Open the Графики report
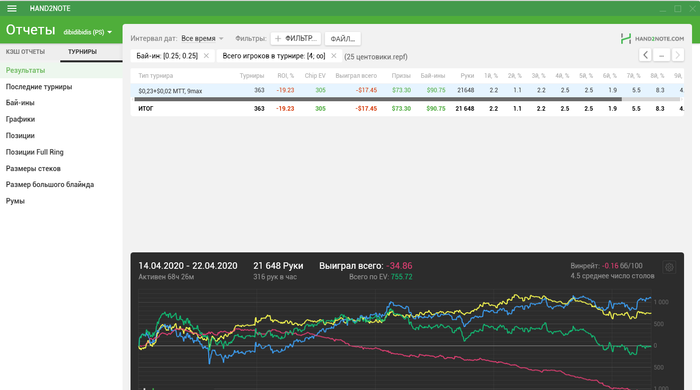 20,119
